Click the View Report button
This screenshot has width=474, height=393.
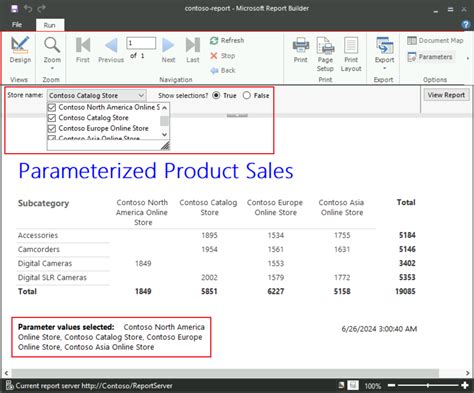pos(446,95)
